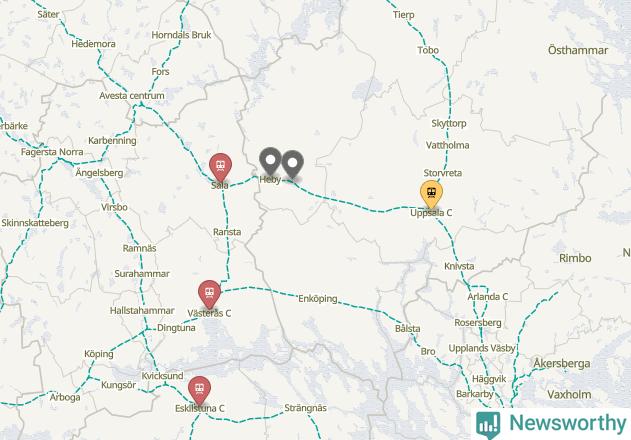Screen dimensions: 631x440
Task: Open the Newsworthy brand link text
Action: (x=567, y=423)
